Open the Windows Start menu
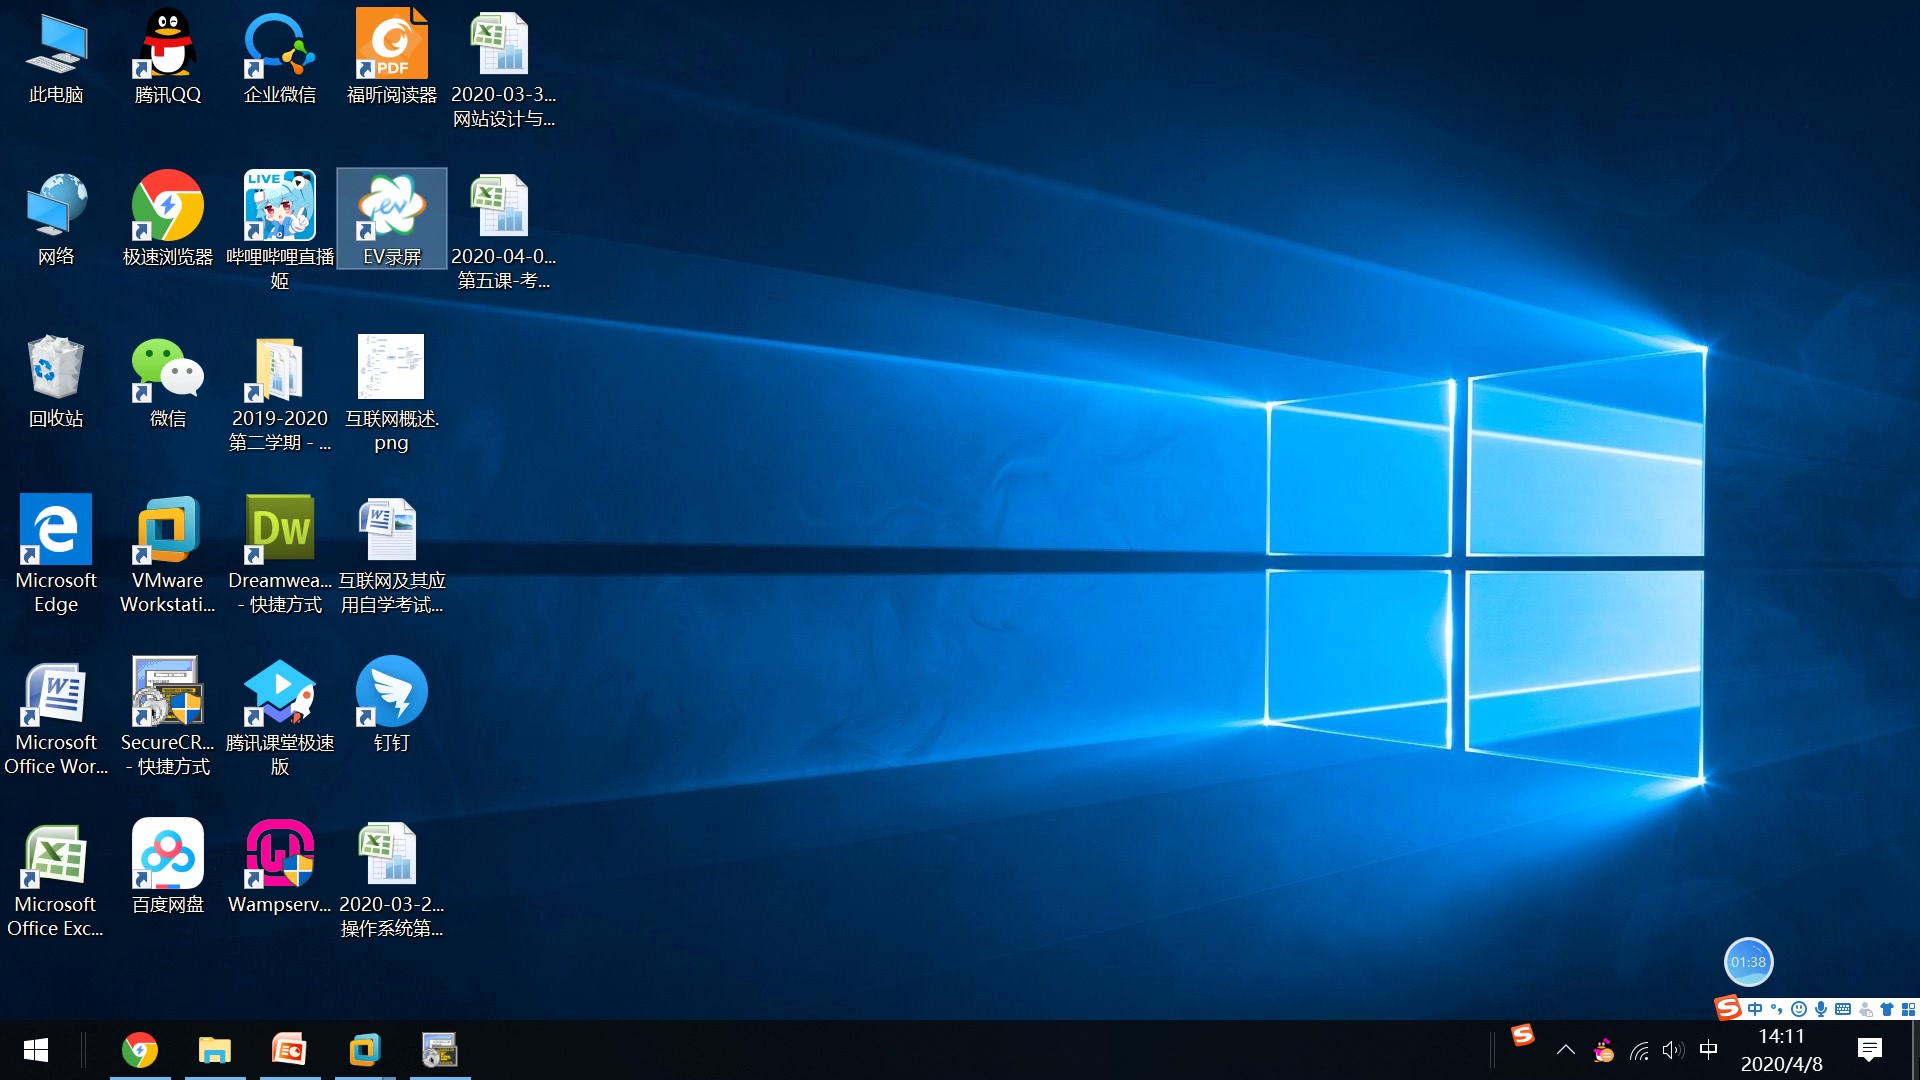Screen dimensions: 1920x1080 pyautogui.click(x=36, y=1050)
